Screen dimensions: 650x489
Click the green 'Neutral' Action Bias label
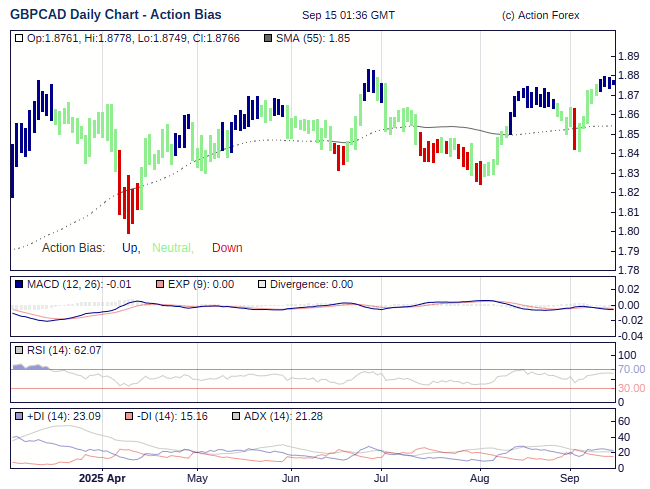tap(172, 248)
